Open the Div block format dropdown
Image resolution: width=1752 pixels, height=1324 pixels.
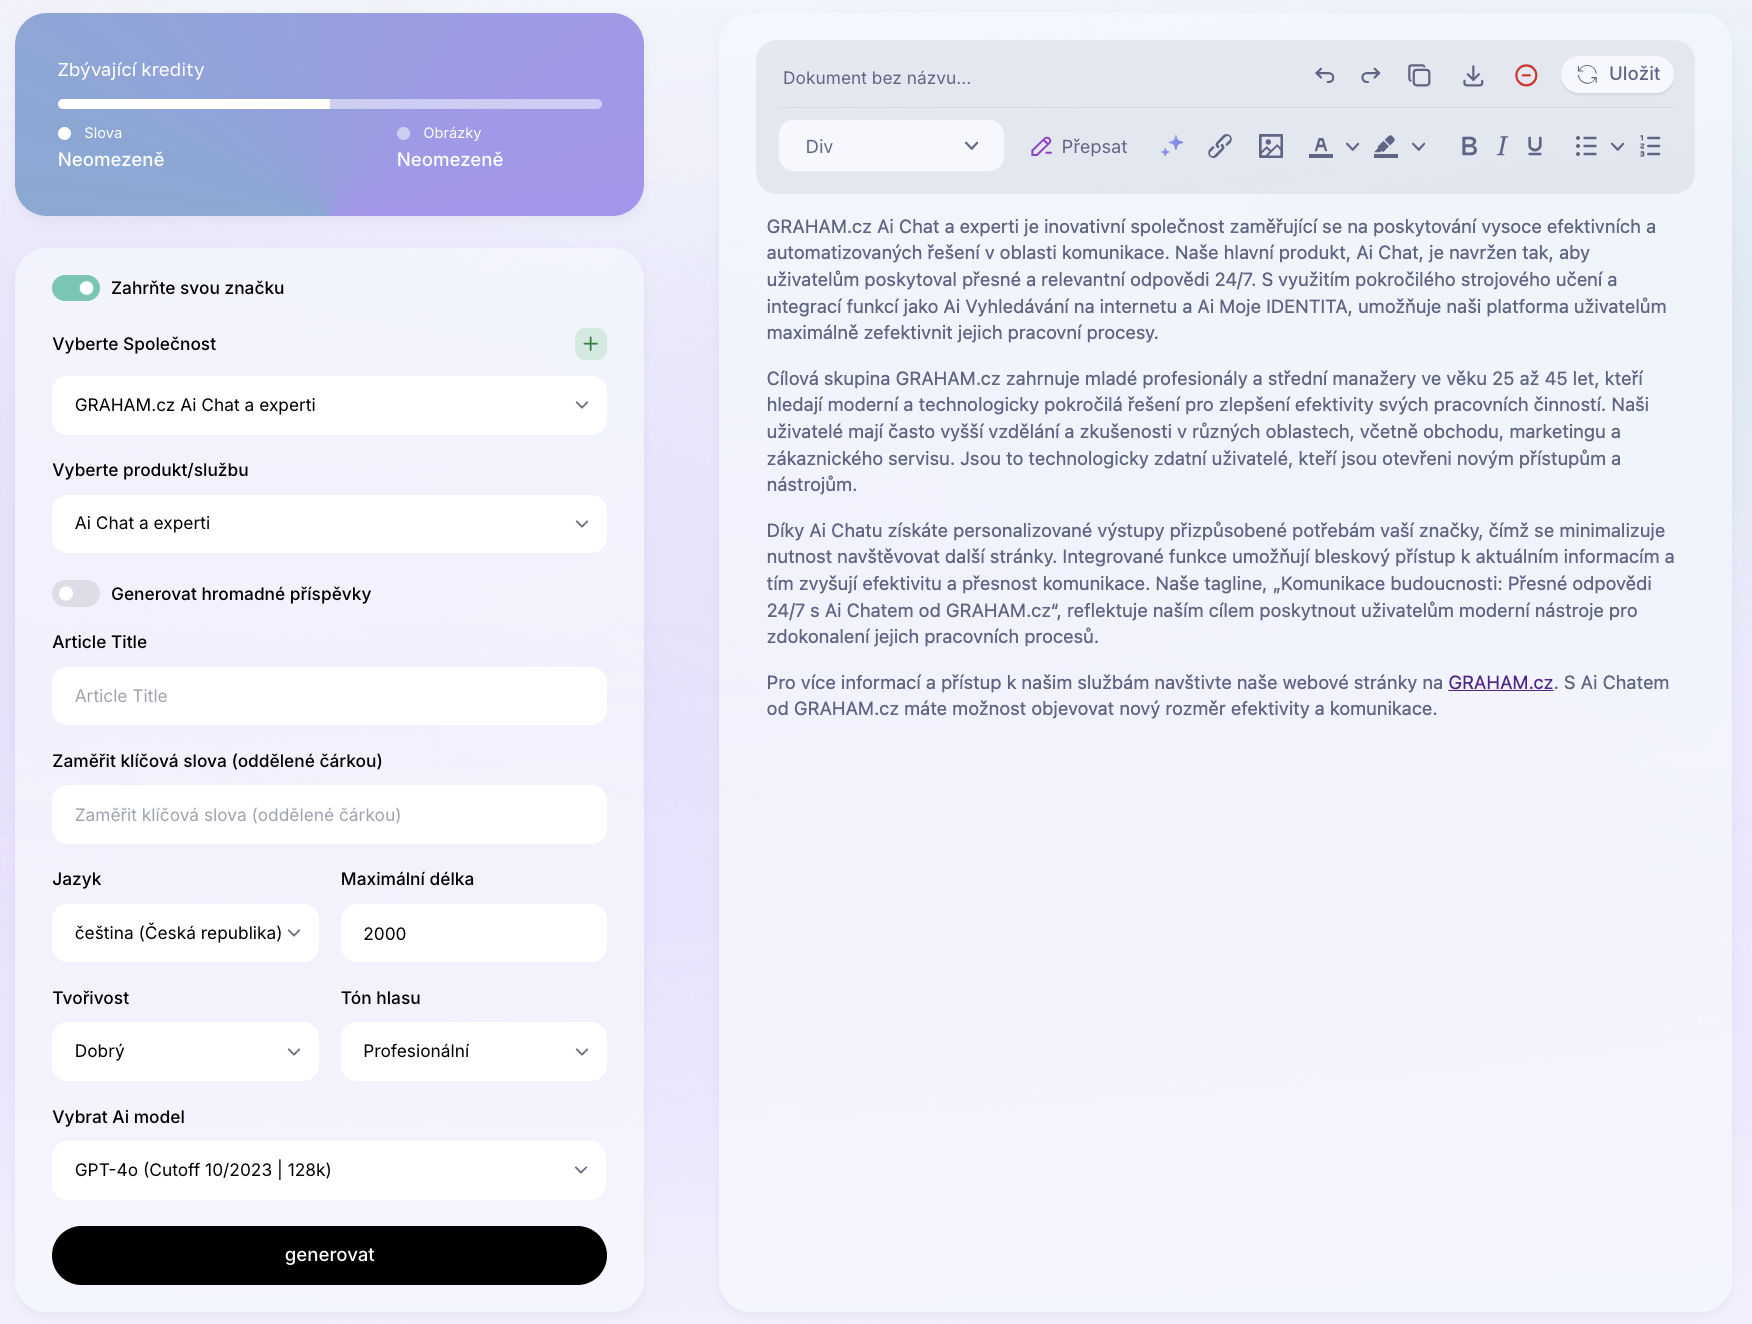(x=891, y=146)
